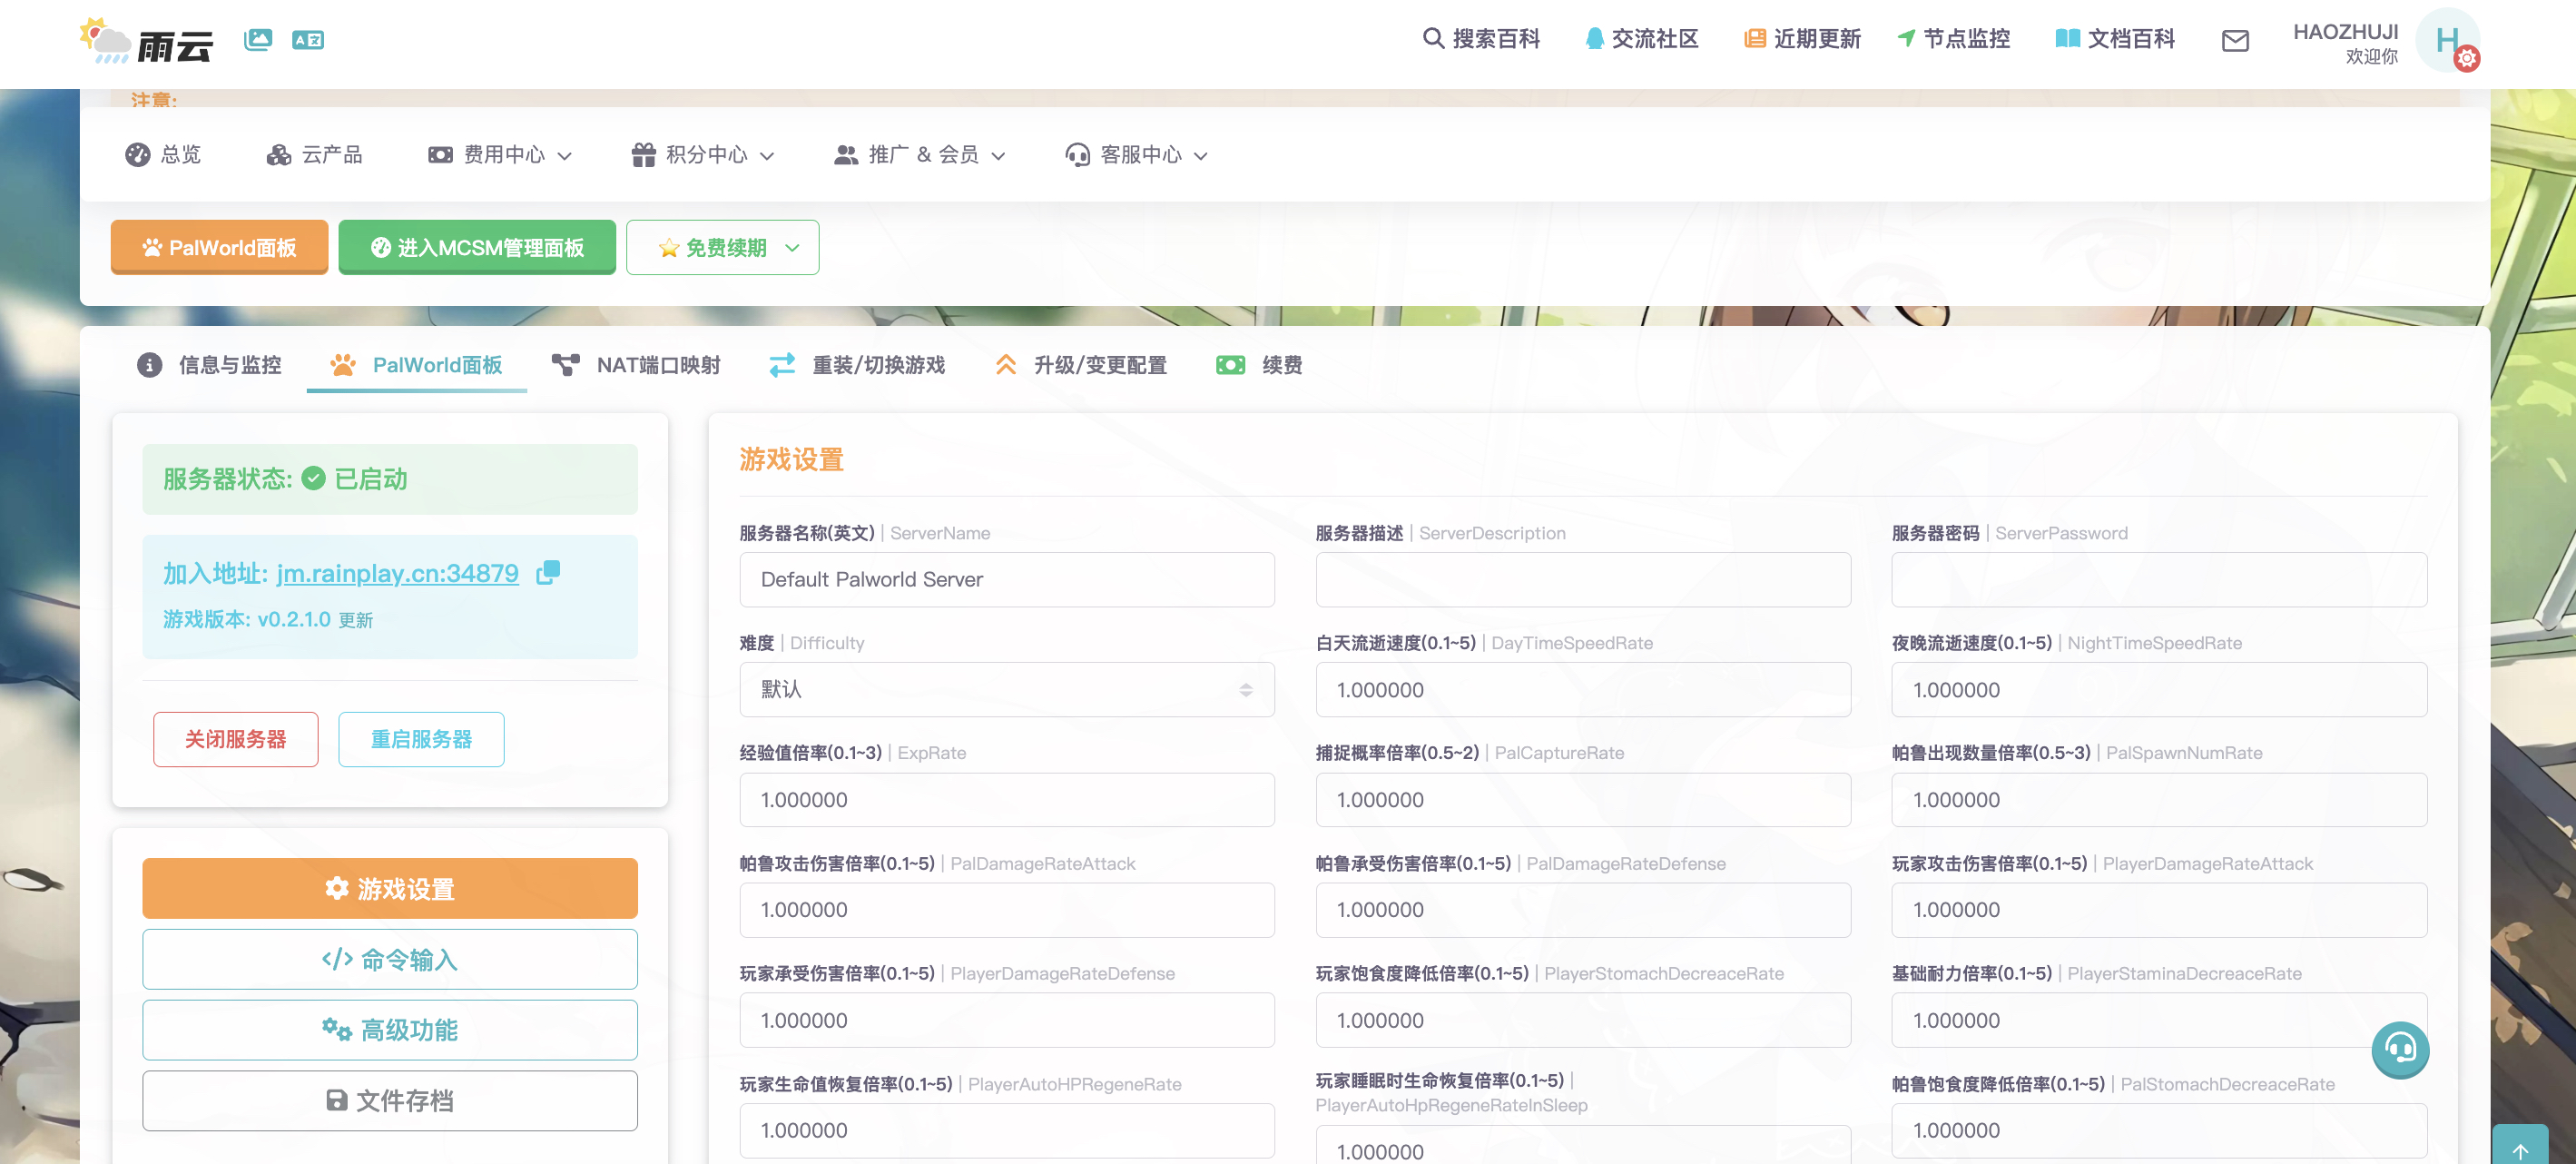2576x1164 pixels.
Task: Click the recent updates newspaper icon
Action: point(1755,39)
